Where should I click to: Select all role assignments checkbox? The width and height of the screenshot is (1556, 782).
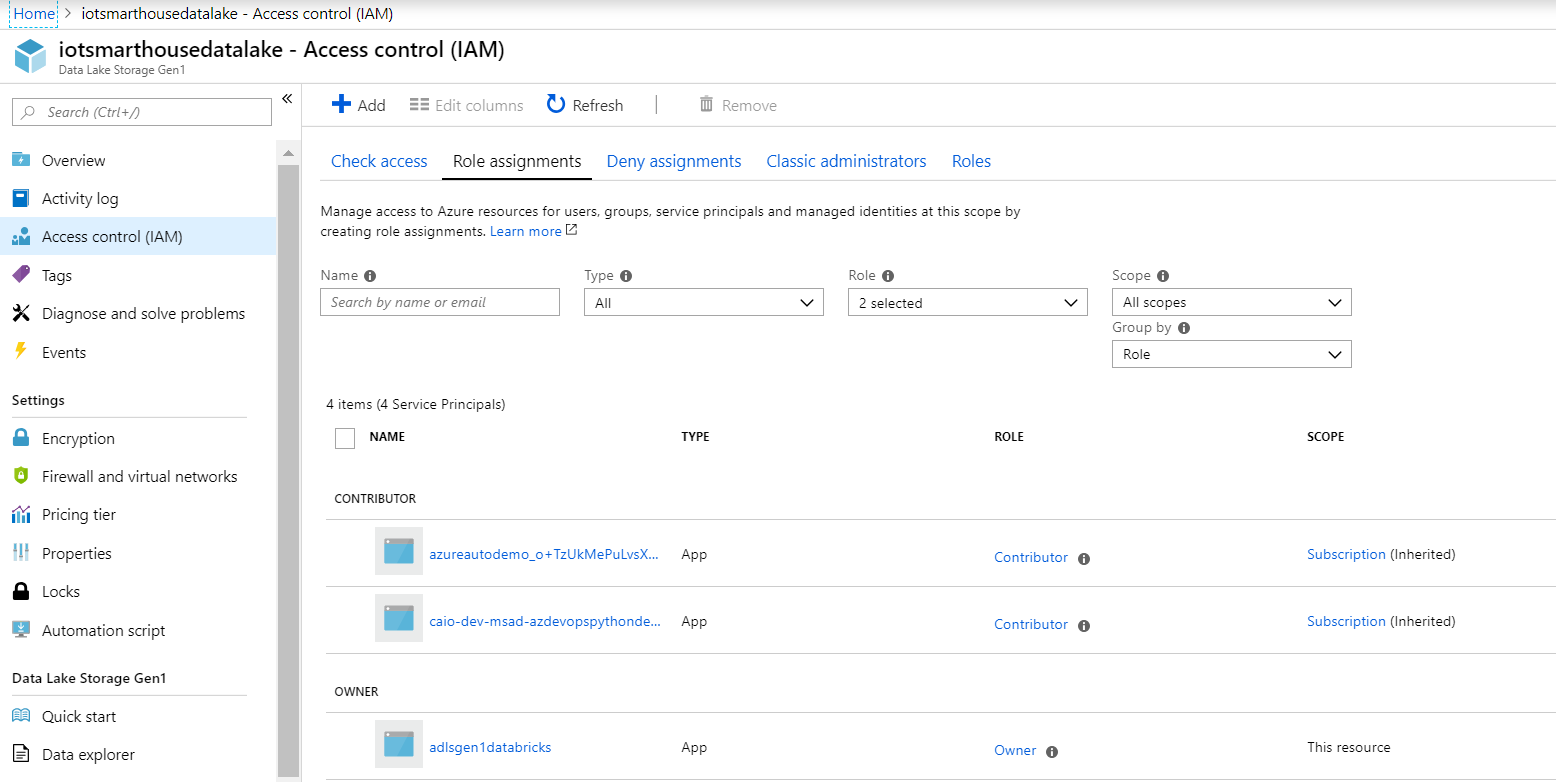click(x=344, y=438)
